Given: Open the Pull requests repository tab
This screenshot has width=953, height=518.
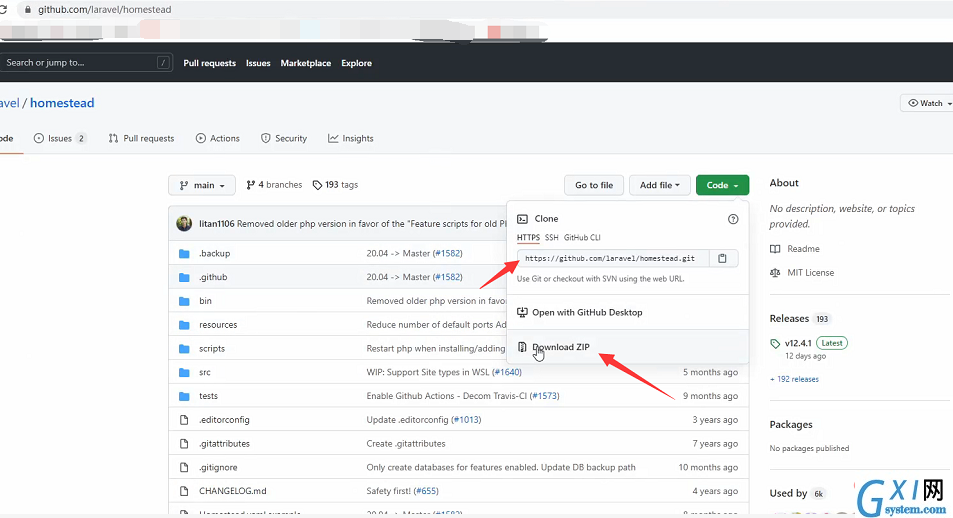Looking at the screenshot, I should (141, 139).
